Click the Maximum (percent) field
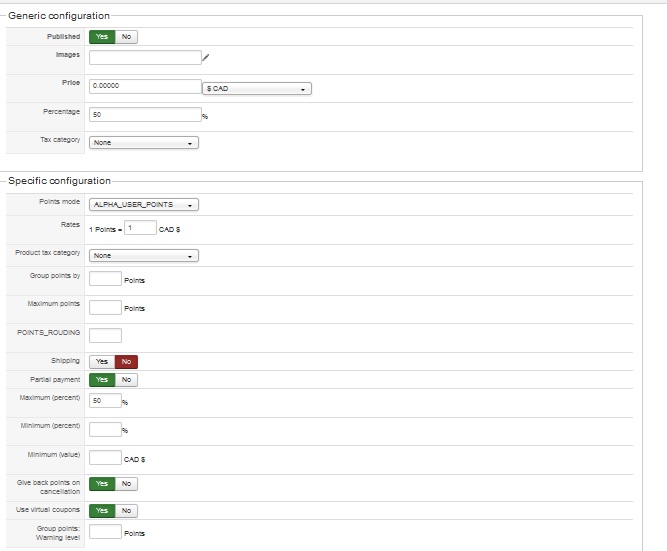This screenshot has width=667, height=551. (x=105, y=401)
